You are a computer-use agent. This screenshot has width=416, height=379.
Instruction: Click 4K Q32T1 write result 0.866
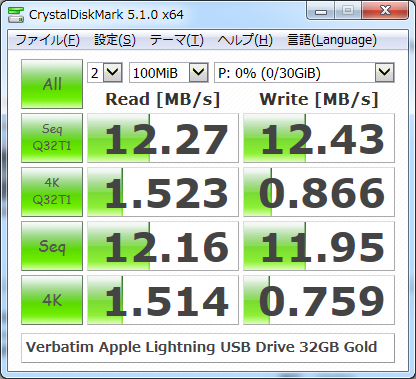click(x=319, y=192)
